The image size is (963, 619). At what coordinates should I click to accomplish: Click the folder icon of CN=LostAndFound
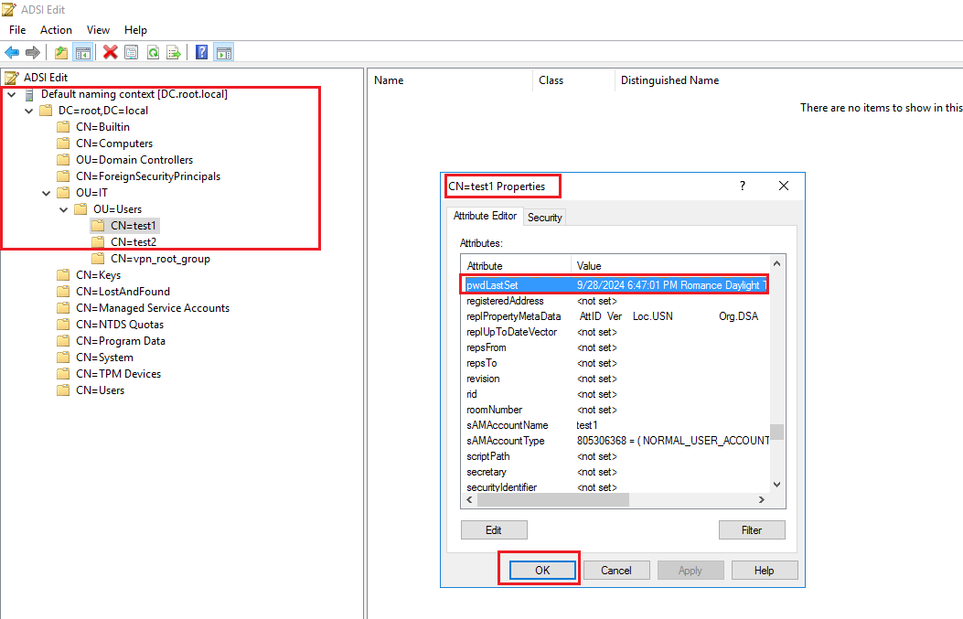point(63,292)
